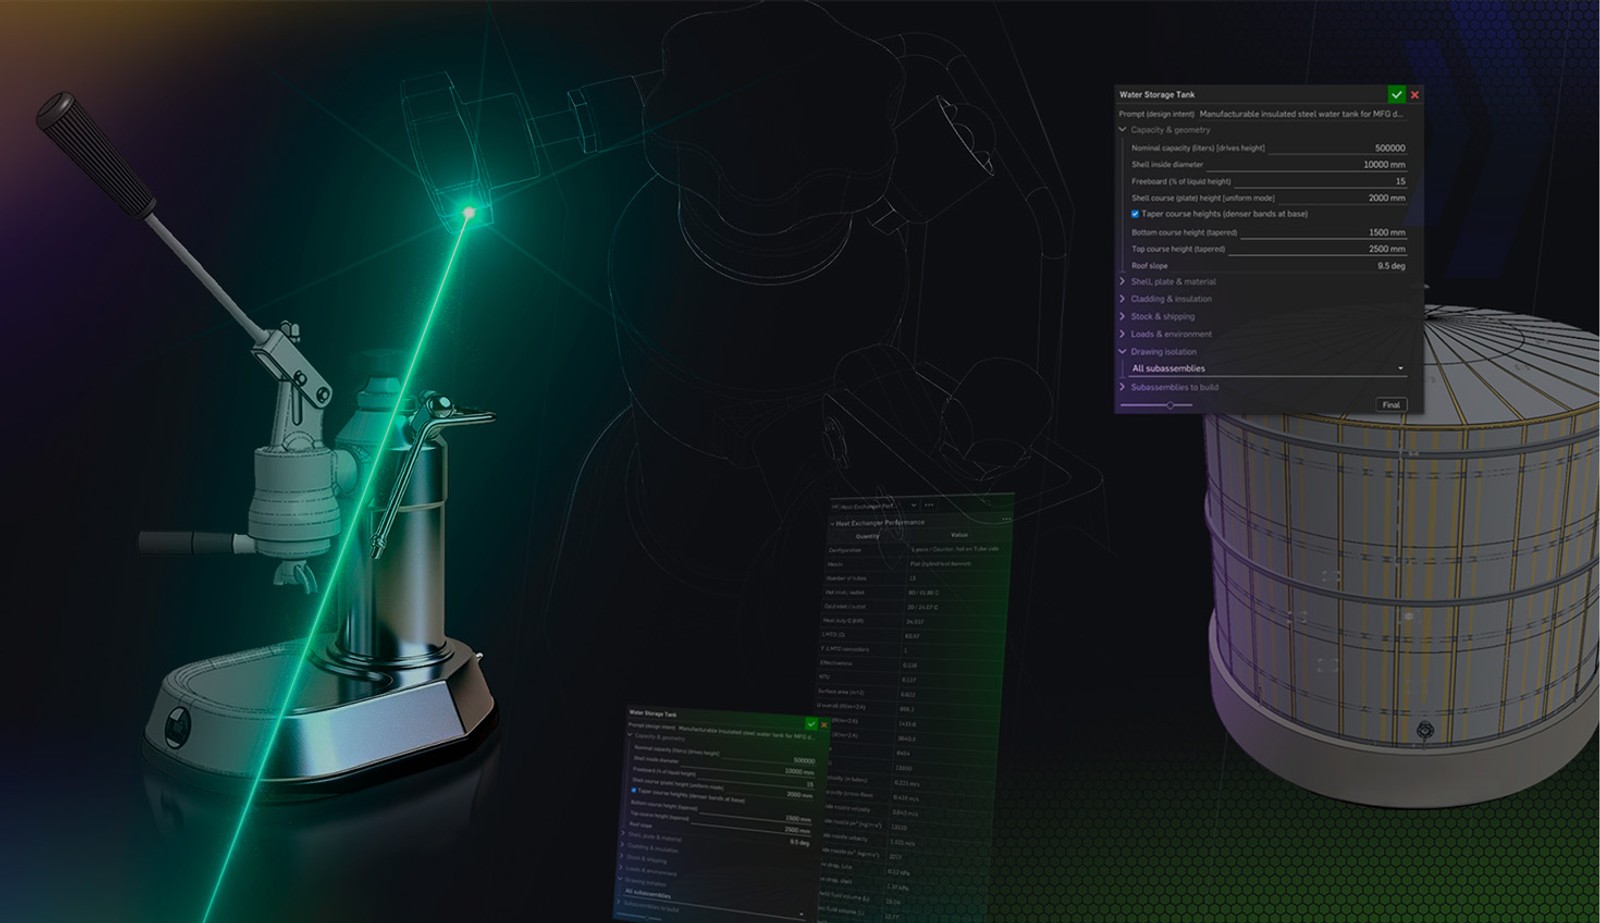Viewport: 1600px width, 923px height.
Task: Click orange X in dimmed Water Storage Tank panel
Action: 824,725
